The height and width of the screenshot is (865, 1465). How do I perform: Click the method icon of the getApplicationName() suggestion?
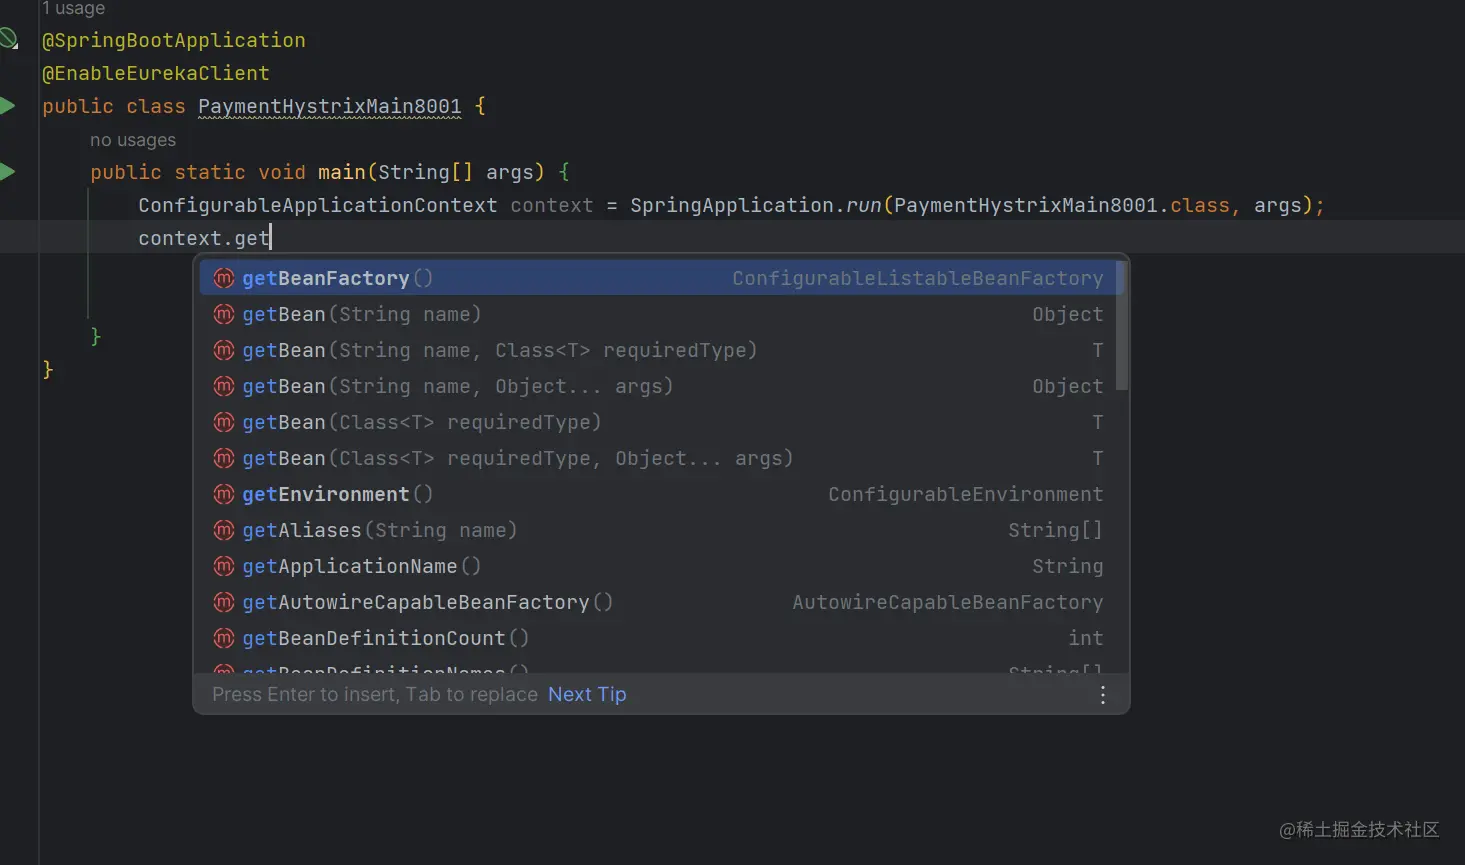point(224,566)
